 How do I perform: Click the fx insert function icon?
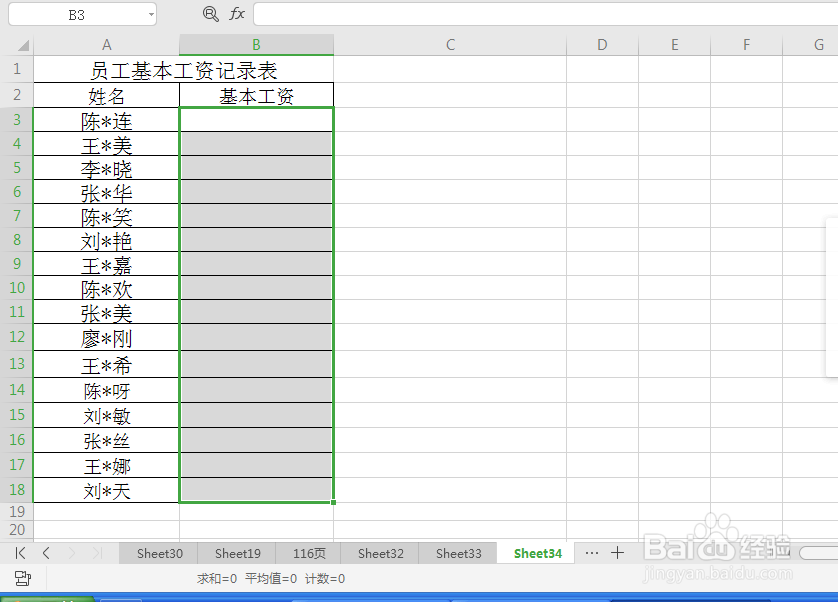click(236, 14)
